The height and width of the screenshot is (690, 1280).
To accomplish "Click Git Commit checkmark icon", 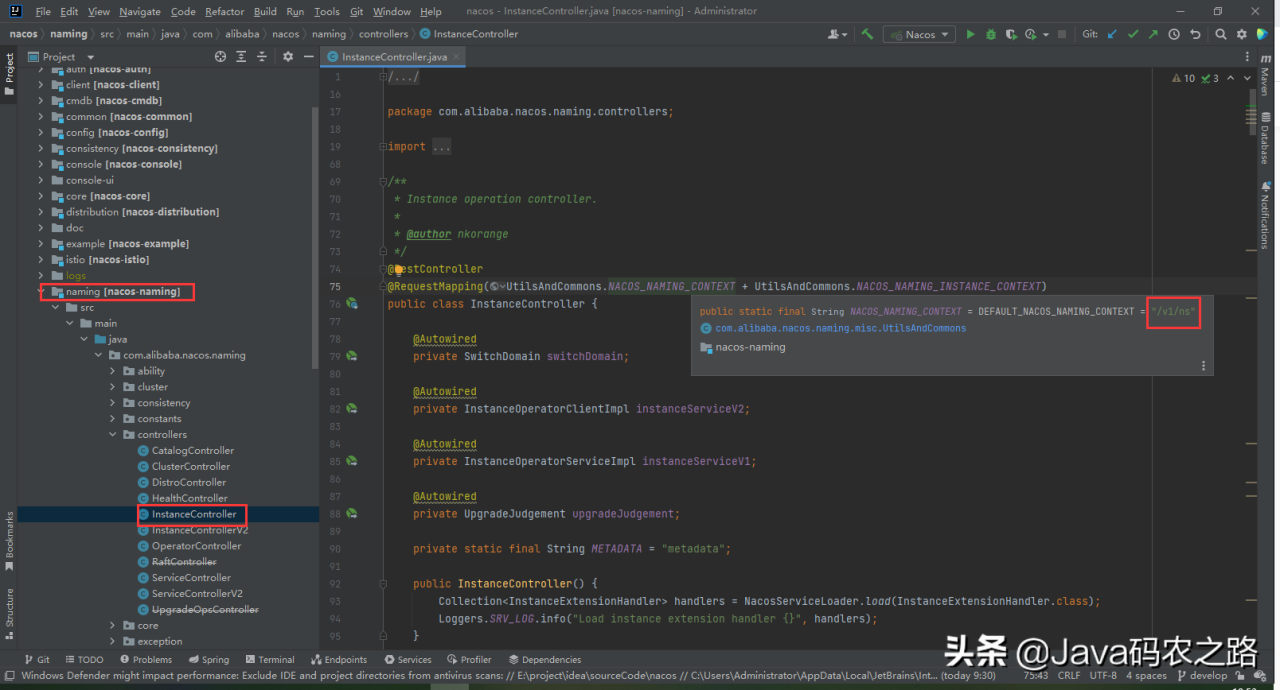I will point(1133,34).
